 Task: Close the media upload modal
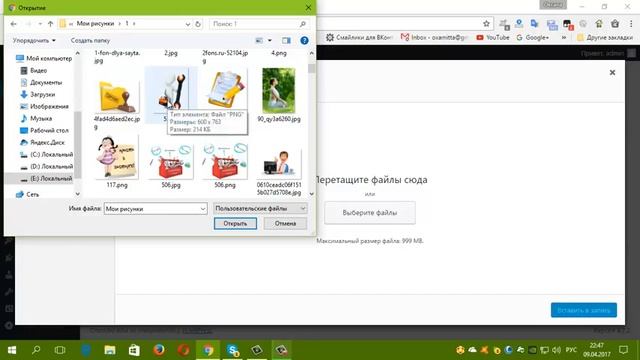(x=612, y=73)
